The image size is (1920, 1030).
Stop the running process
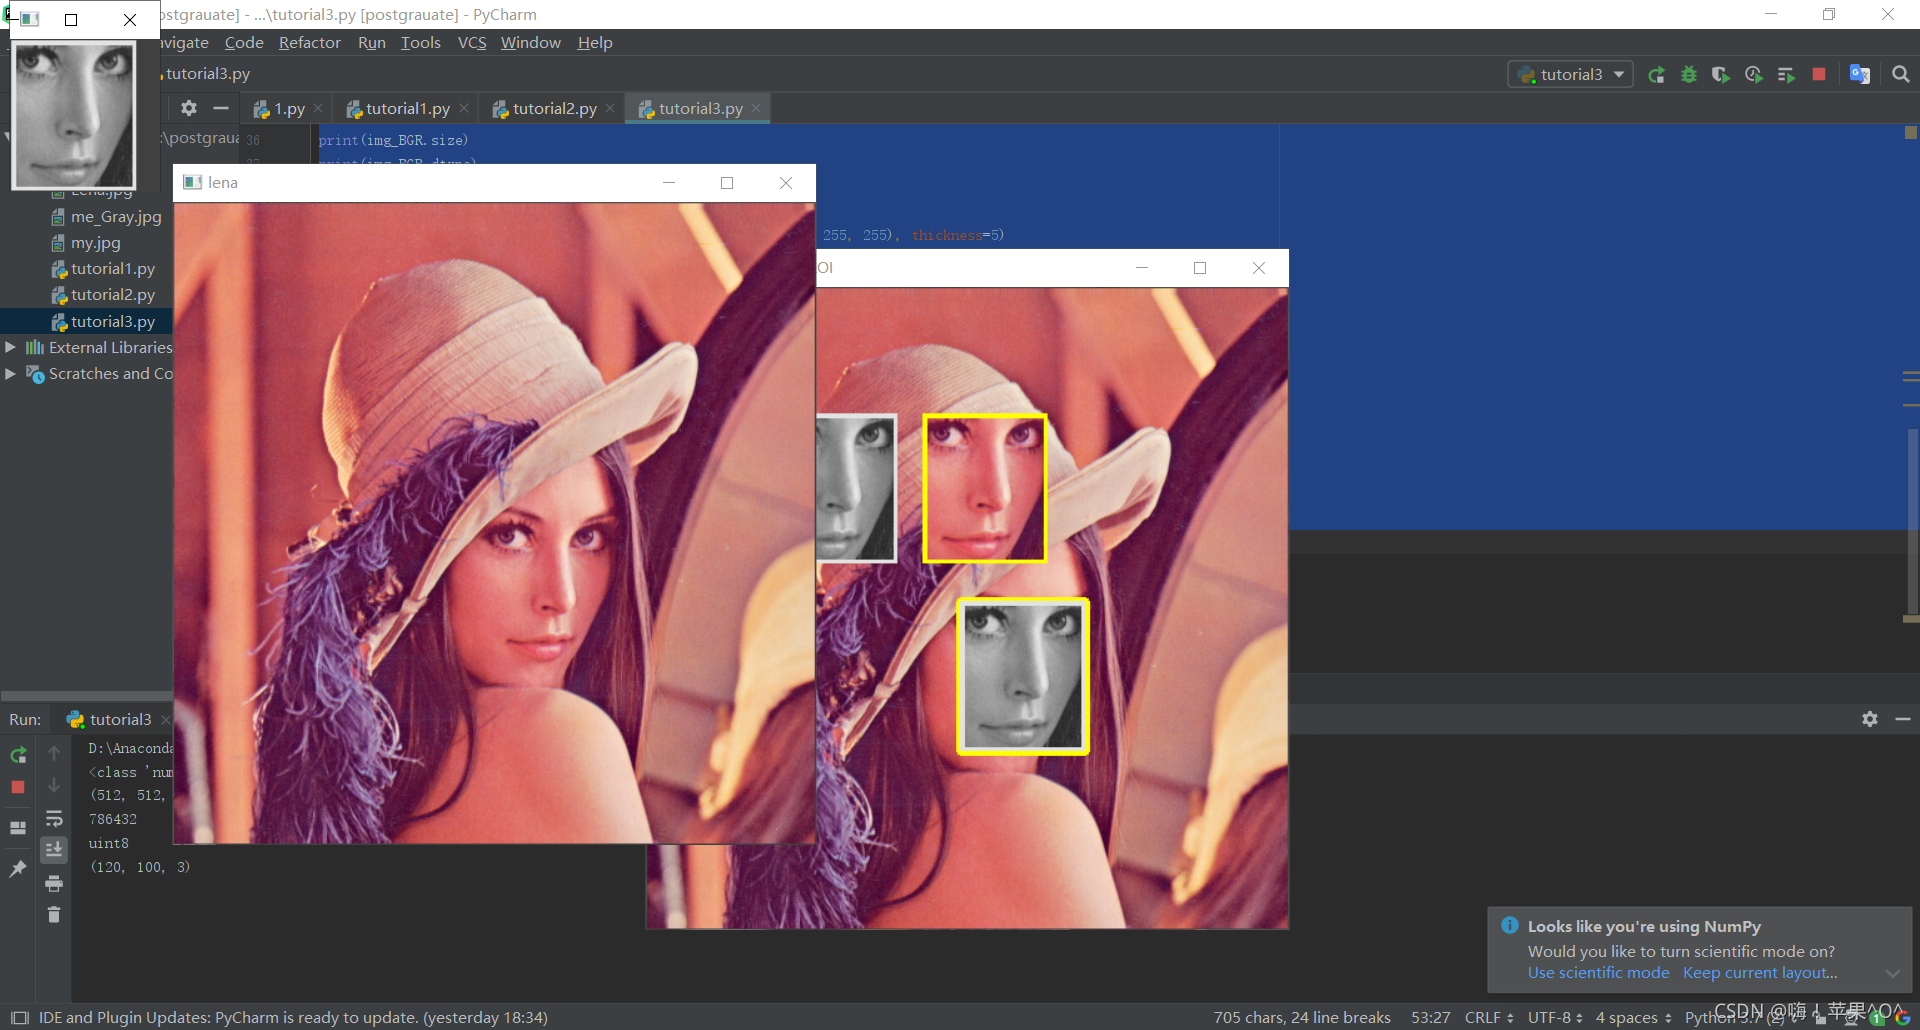tap(1819, 74)
